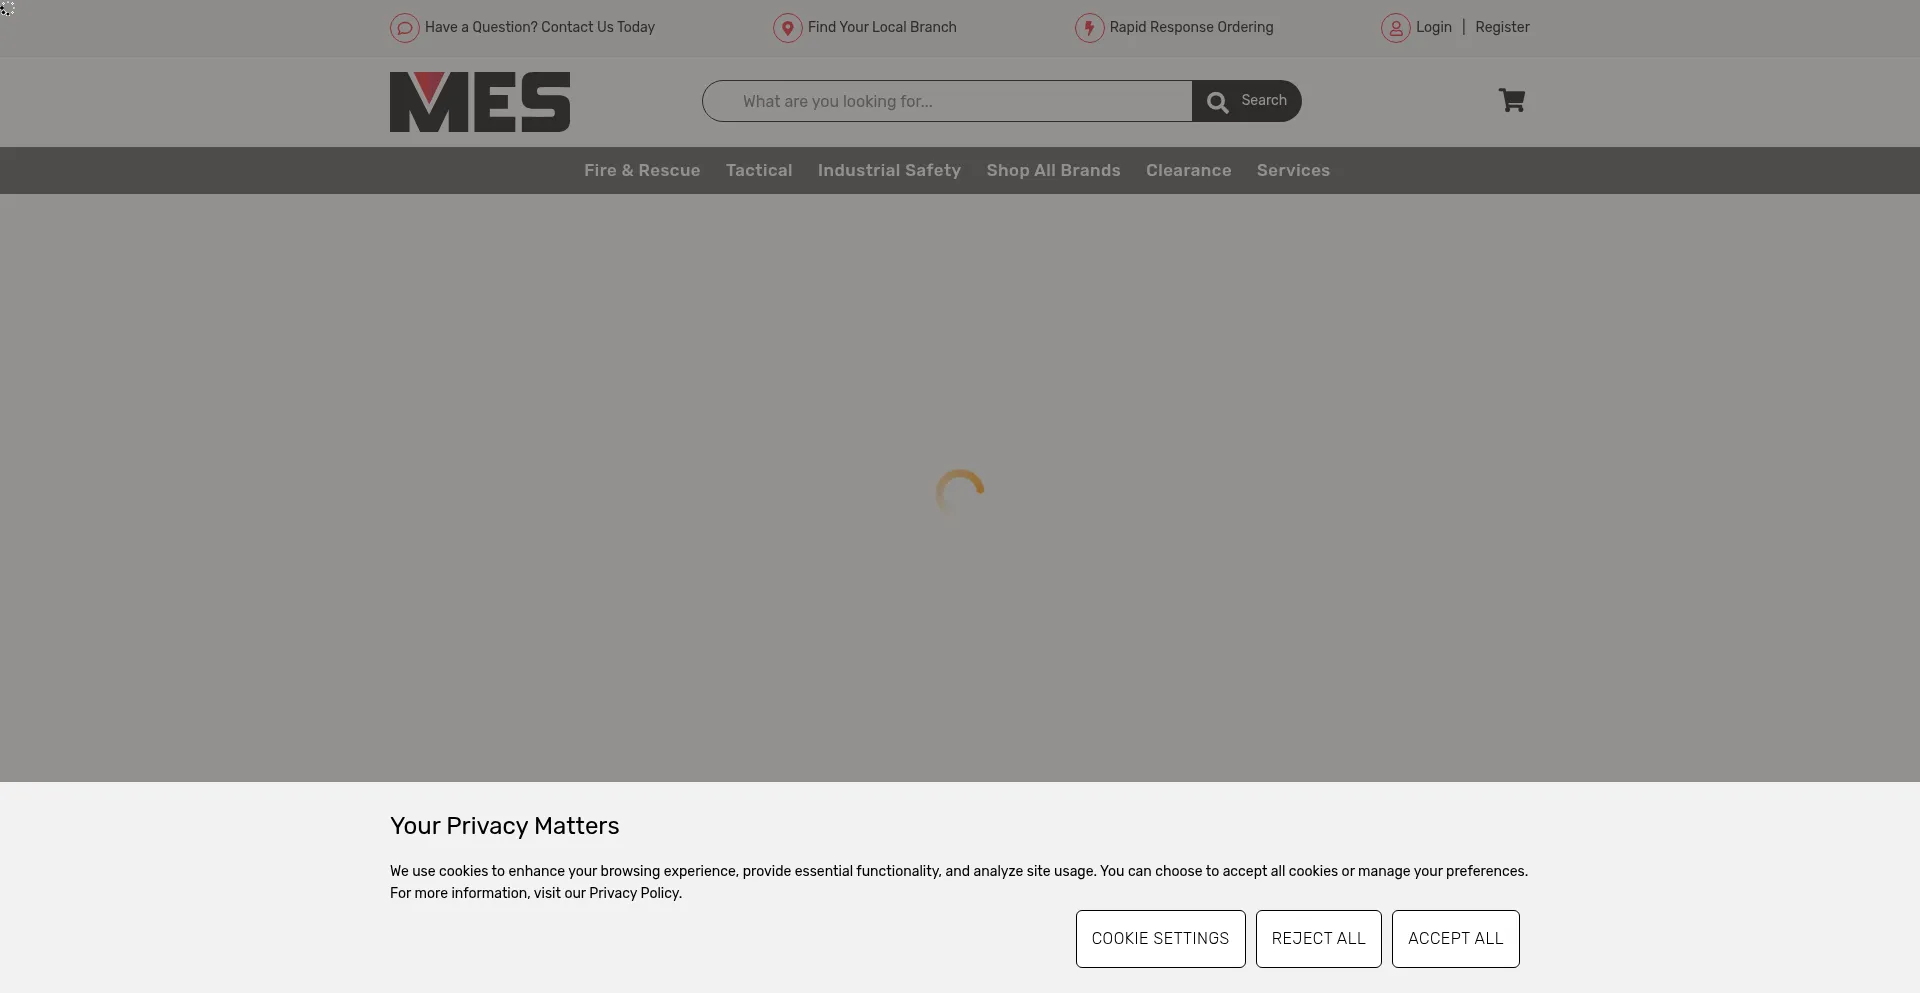Image resolution: width=1920 pixels, height=993 pixels.
Task: Click the chat bubble contact icon
Action: [x=404, y=28]
